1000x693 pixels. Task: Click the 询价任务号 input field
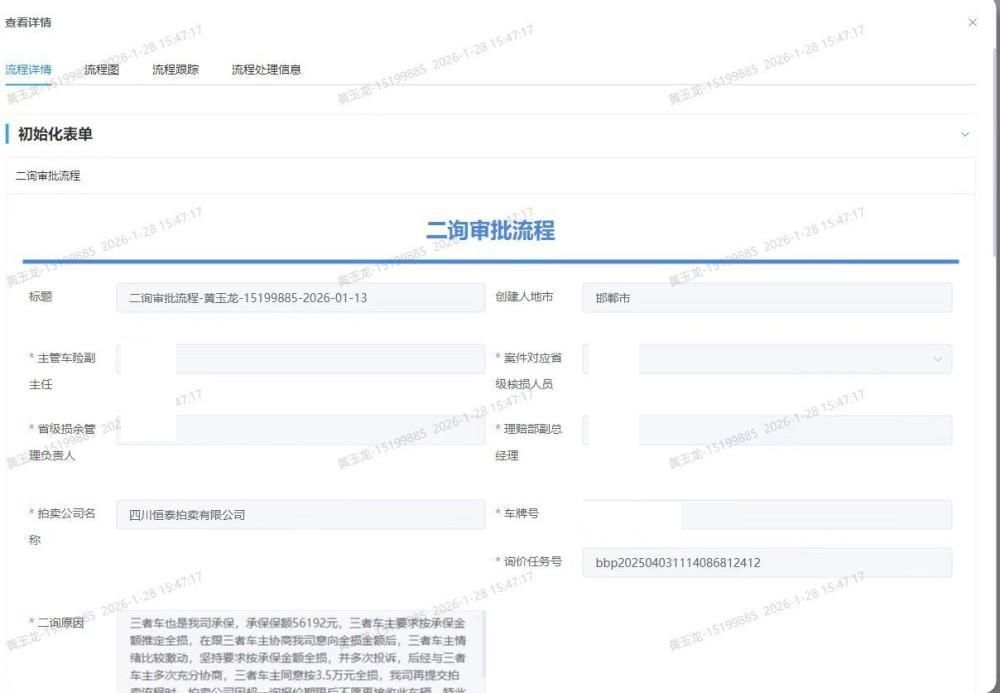click(x=766, y=562)
